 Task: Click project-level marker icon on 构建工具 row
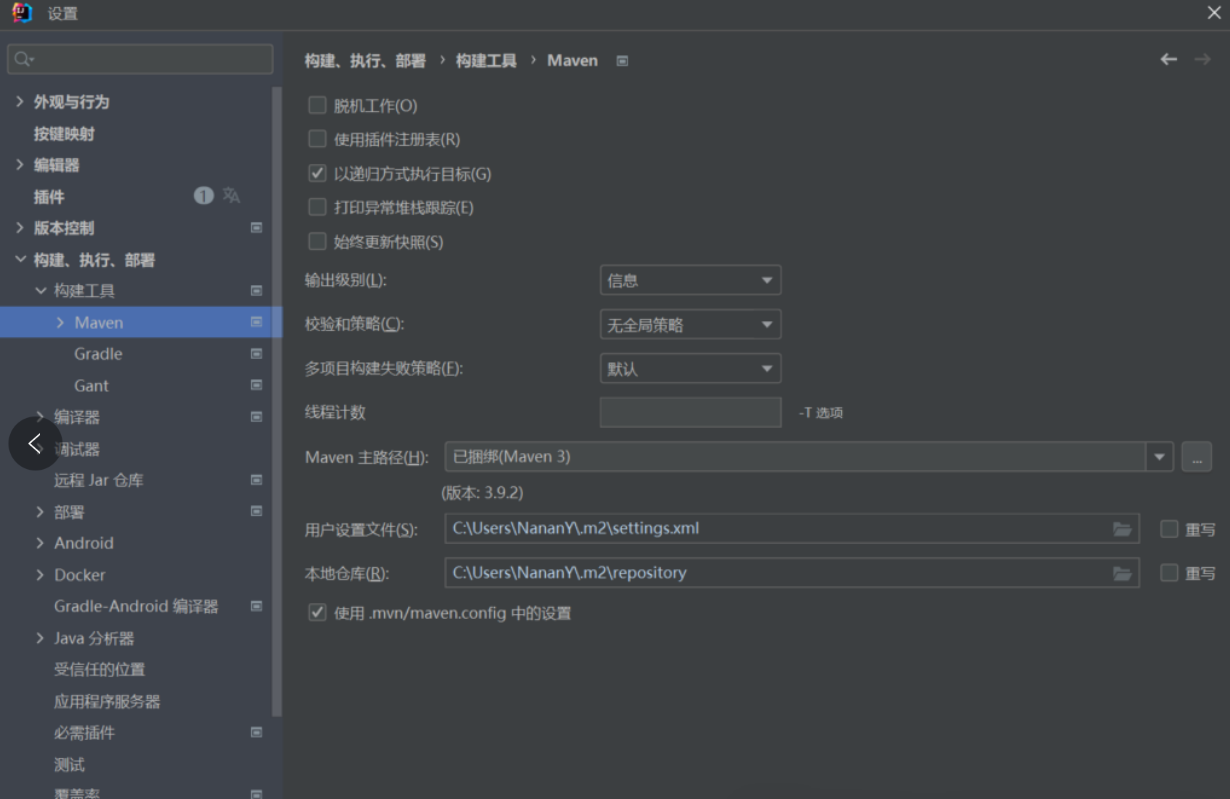tap(256, 291)
